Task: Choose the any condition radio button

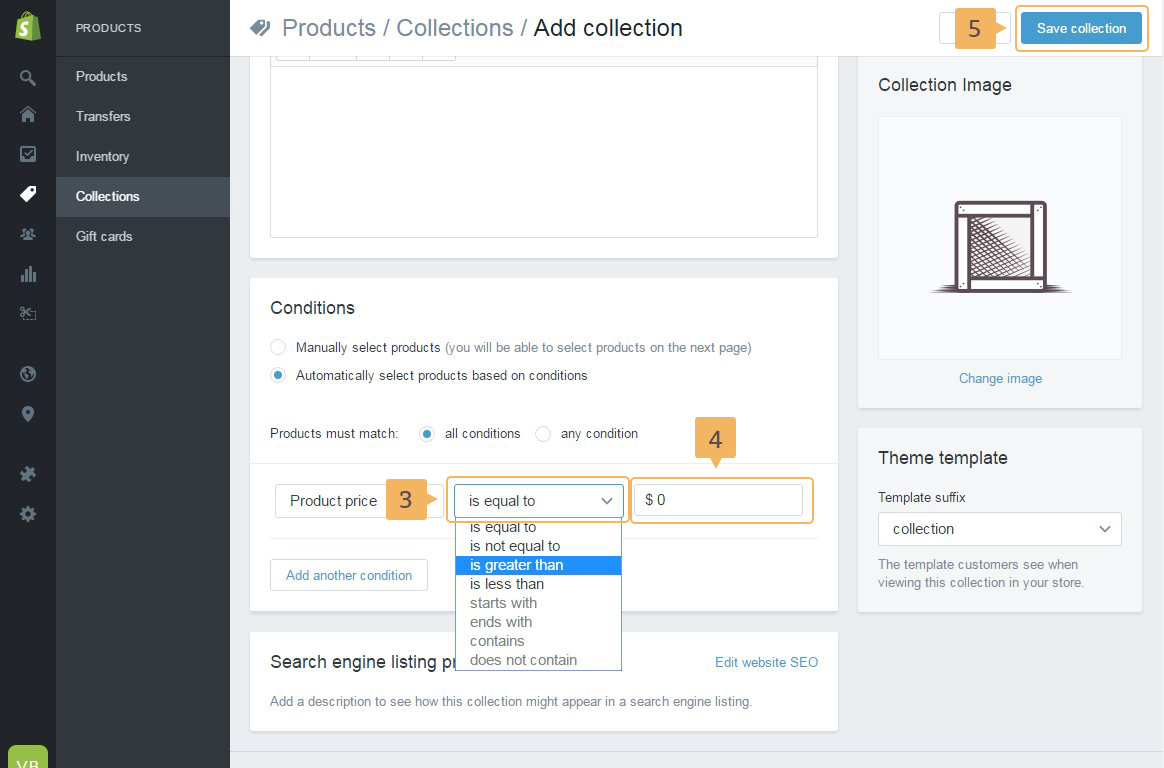Action: pos(543,434)
